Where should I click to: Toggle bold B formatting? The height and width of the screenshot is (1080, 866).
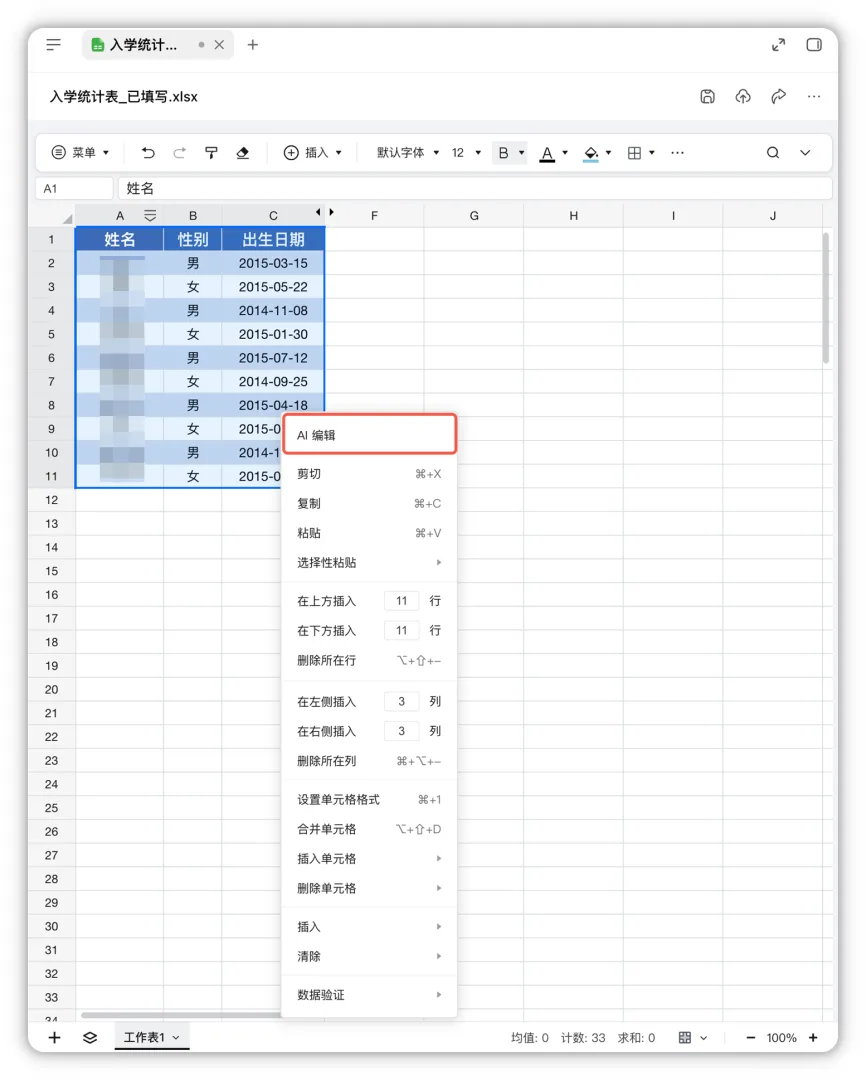point(504,153)
